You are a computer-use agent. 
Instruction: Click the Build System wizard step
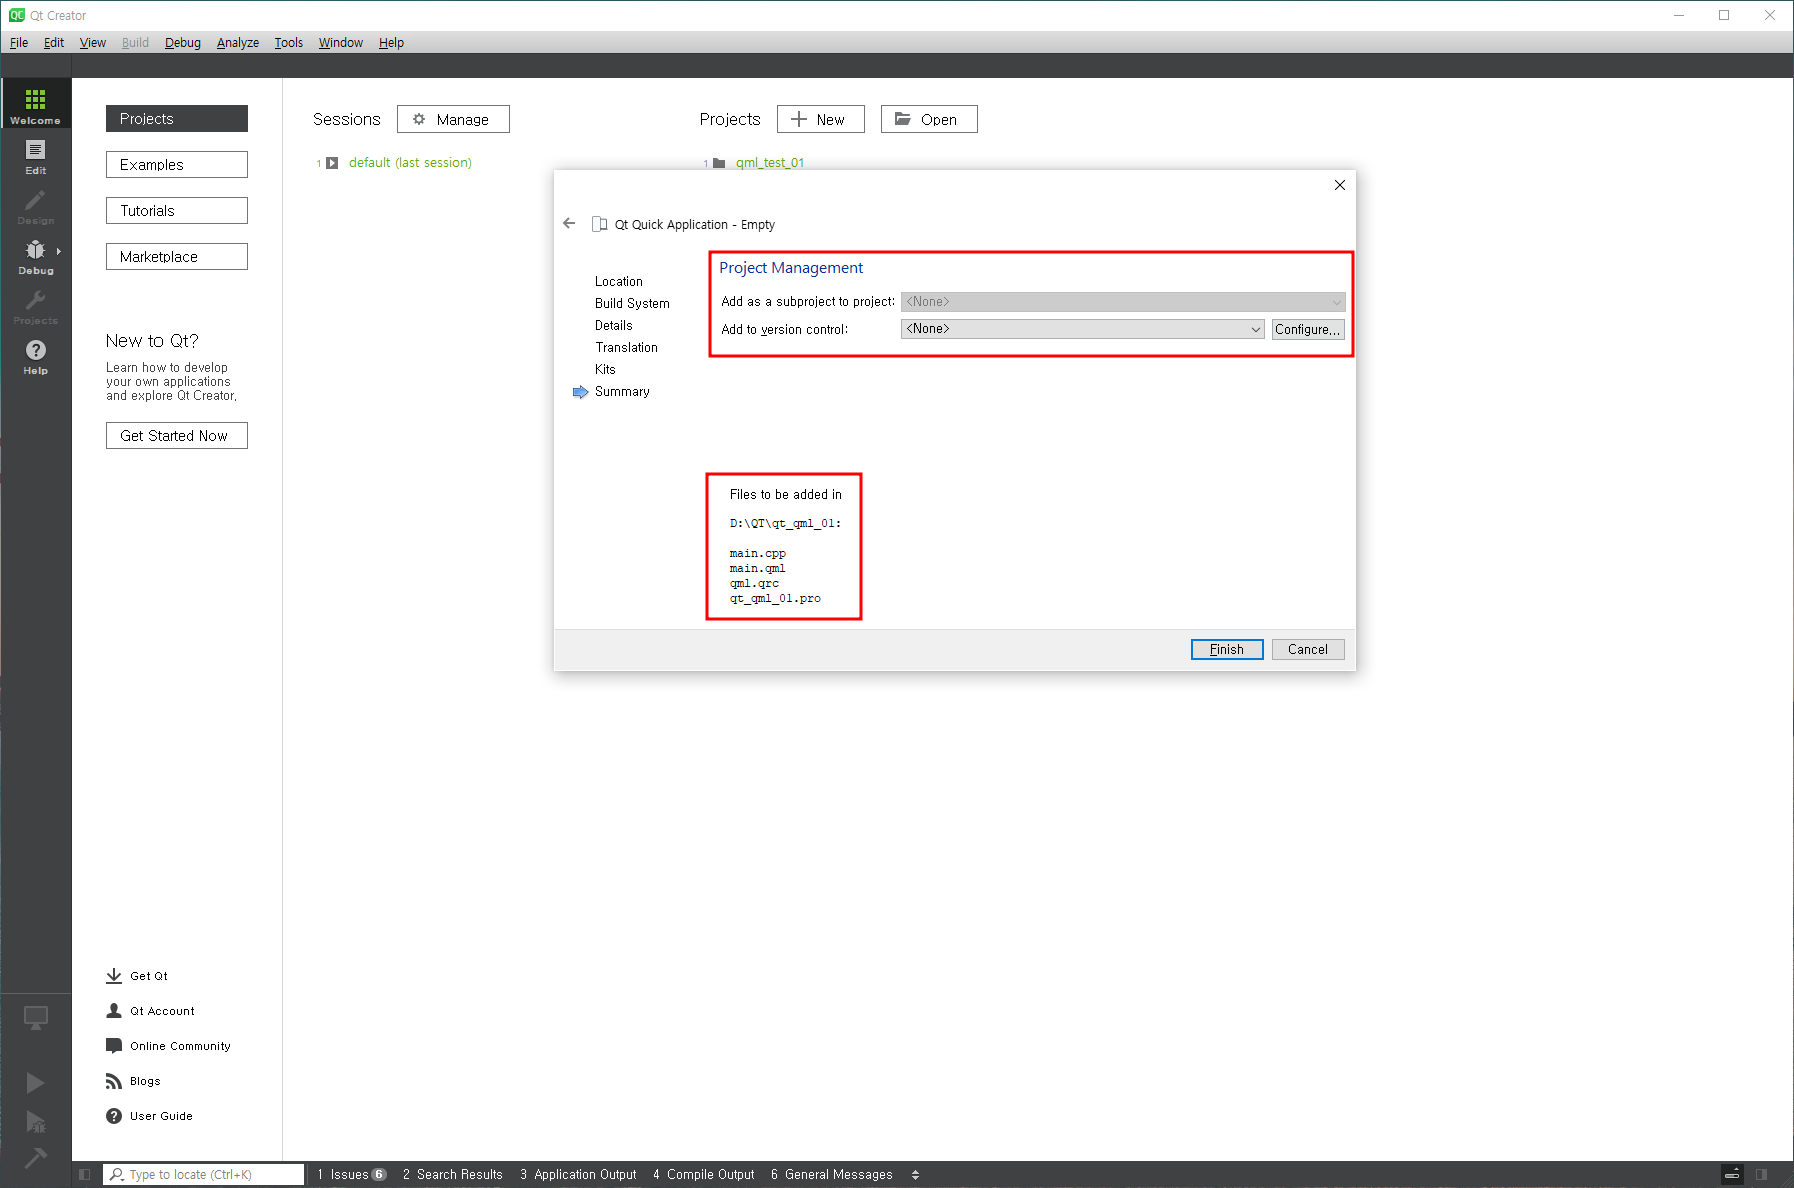click(x=632, y=304)
